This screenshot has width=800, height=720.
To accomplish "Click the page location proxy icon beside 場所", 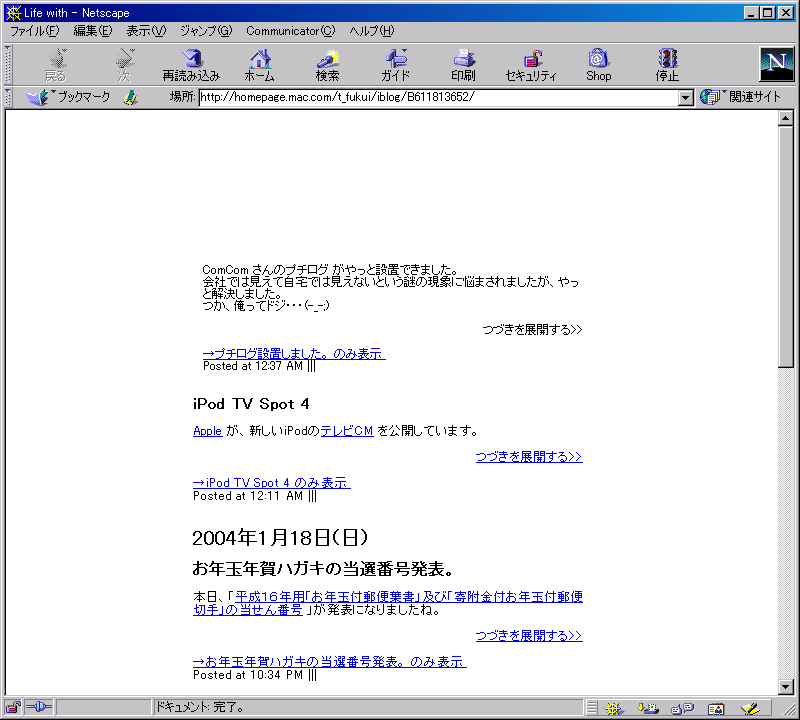I will pos(131,97).
